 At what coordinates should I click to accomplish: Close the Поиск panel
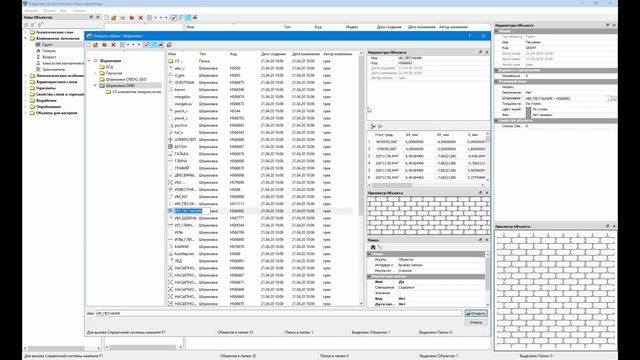[x=487, y=240]
